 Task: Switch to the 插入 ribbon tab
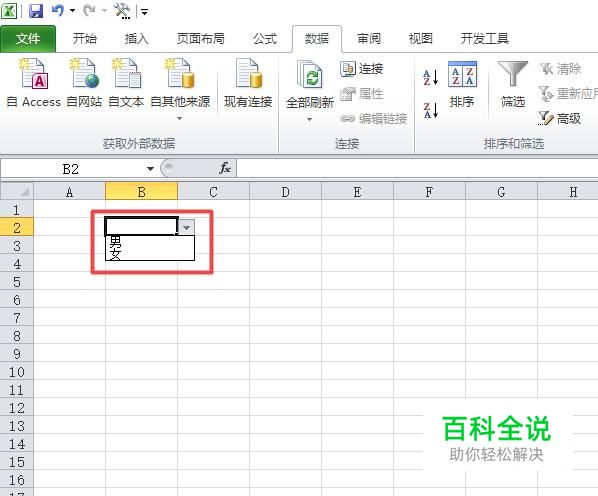pyautogui.click(x=137, y=39)
